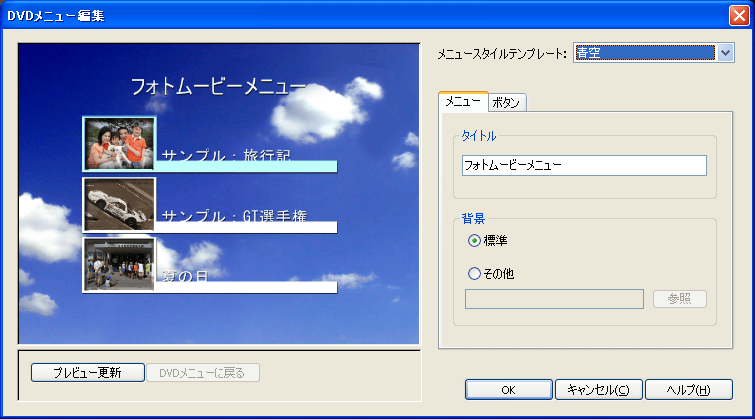Image resolution: width=755 pixels, height=419 pixels.
Task: Click the 夏の日 label in preview
Action: [x=185, y=276]
